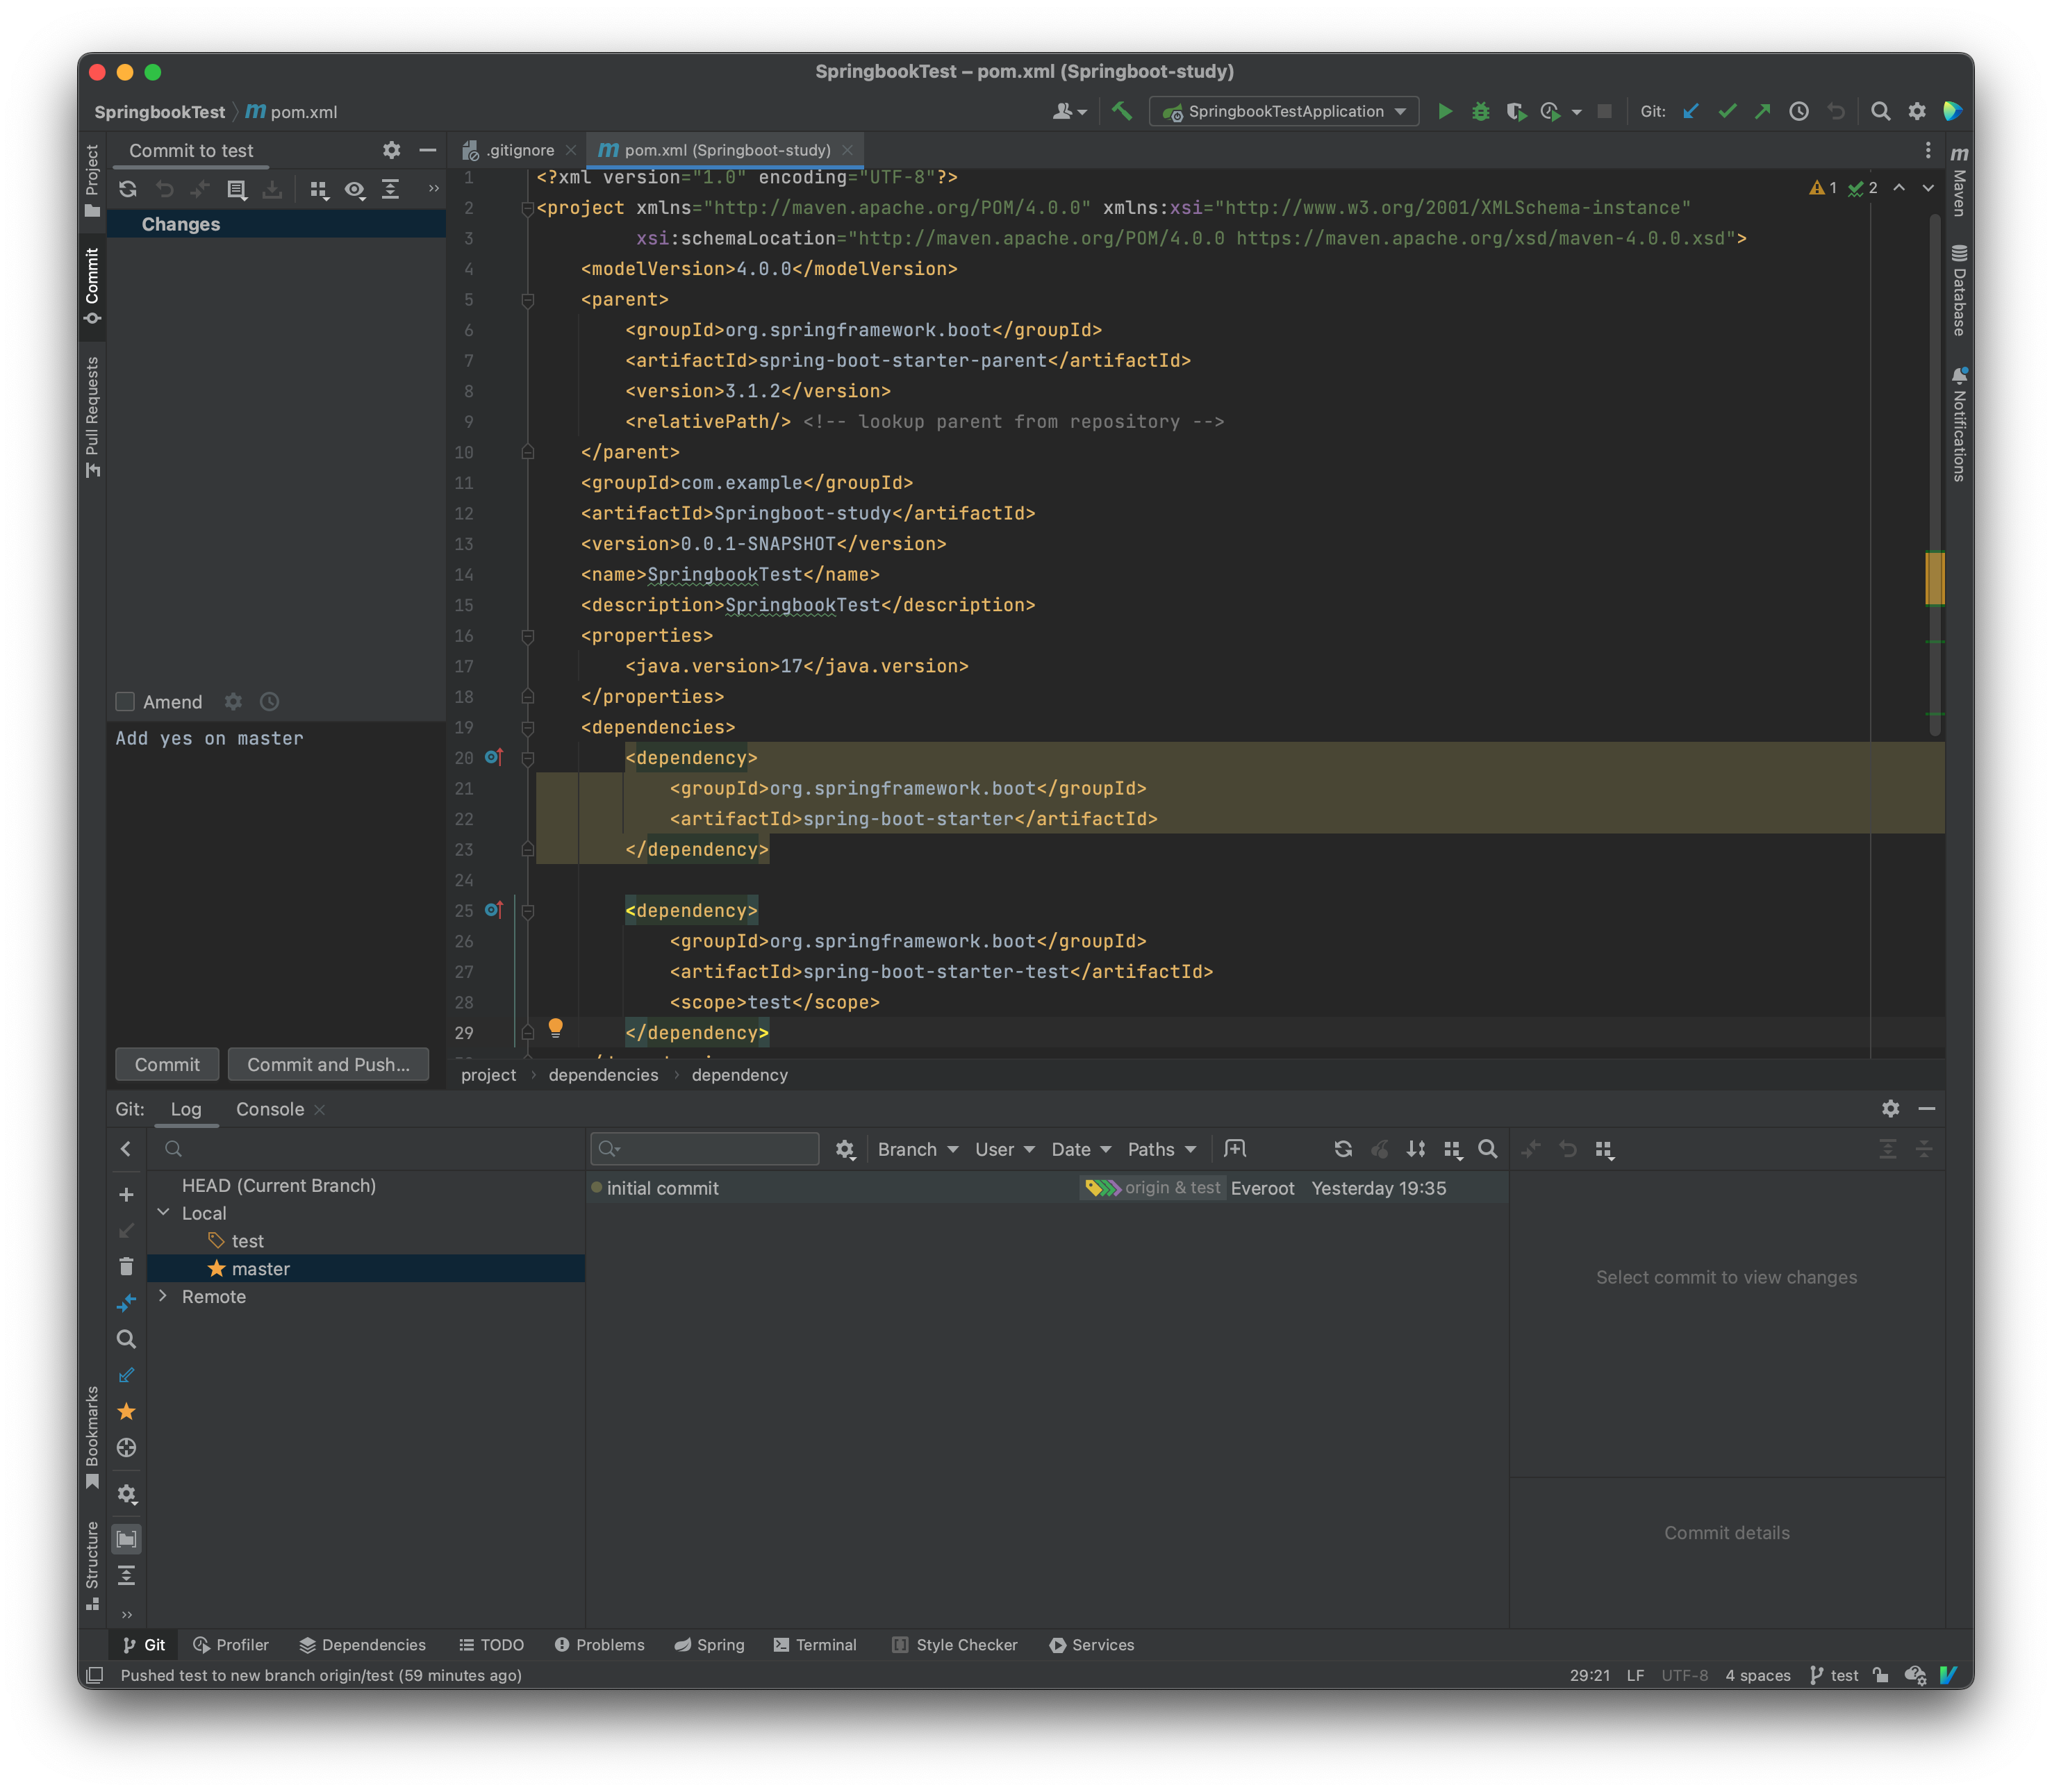Push changes with the Git green arrow icon
Screen dimensions: 2052x1792
point(1762,111)
